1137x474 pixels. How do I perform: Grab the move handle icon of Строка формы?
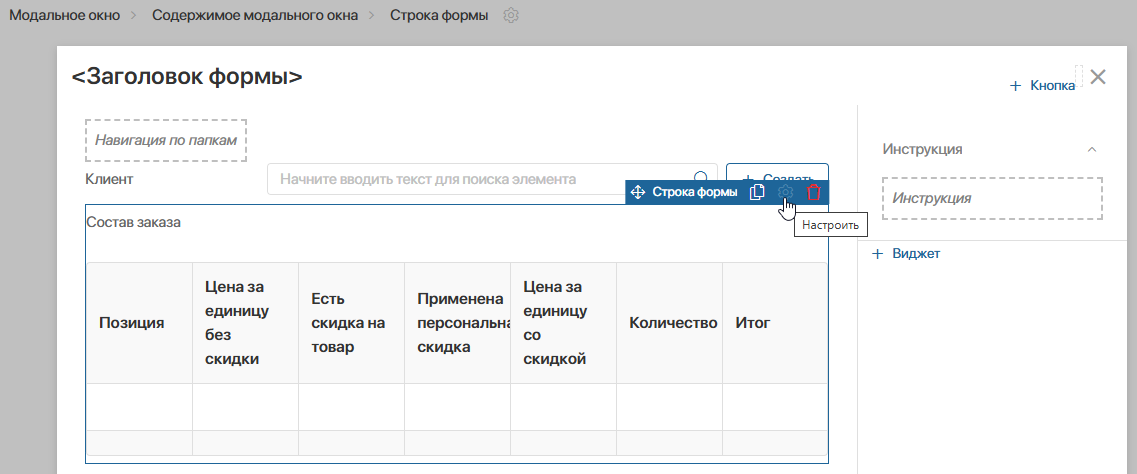pos(638,192)
